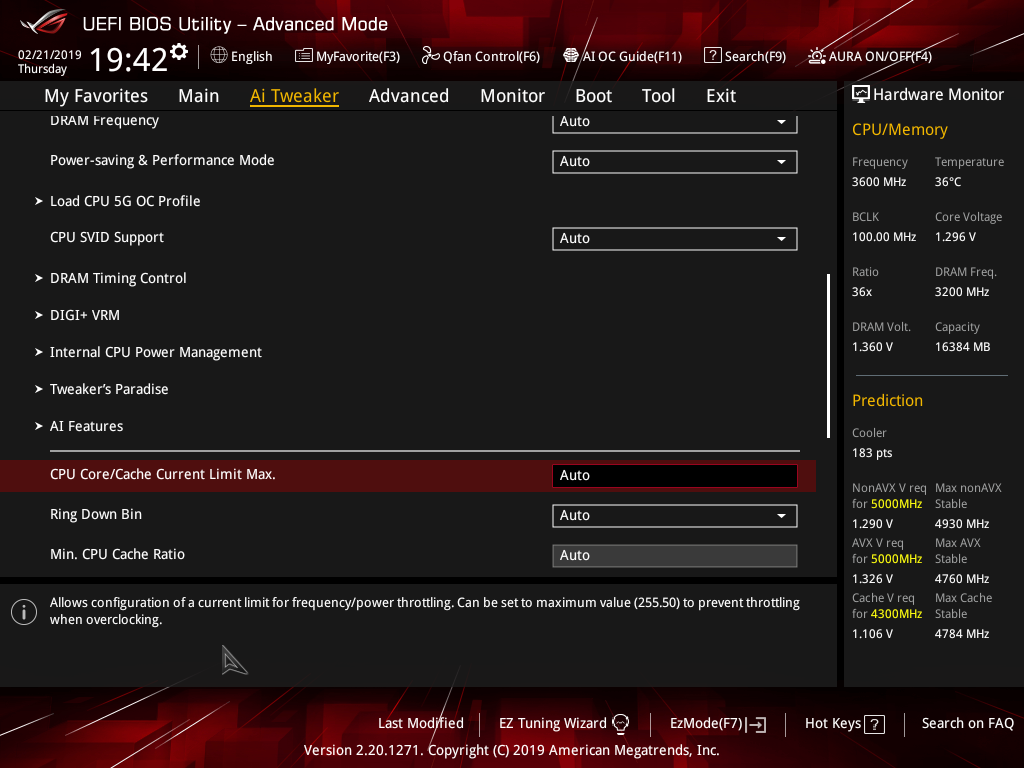Screen dimensions: 1024x768
Task: Open the DRAM Frequency dropdown
Action: point(674,122)
